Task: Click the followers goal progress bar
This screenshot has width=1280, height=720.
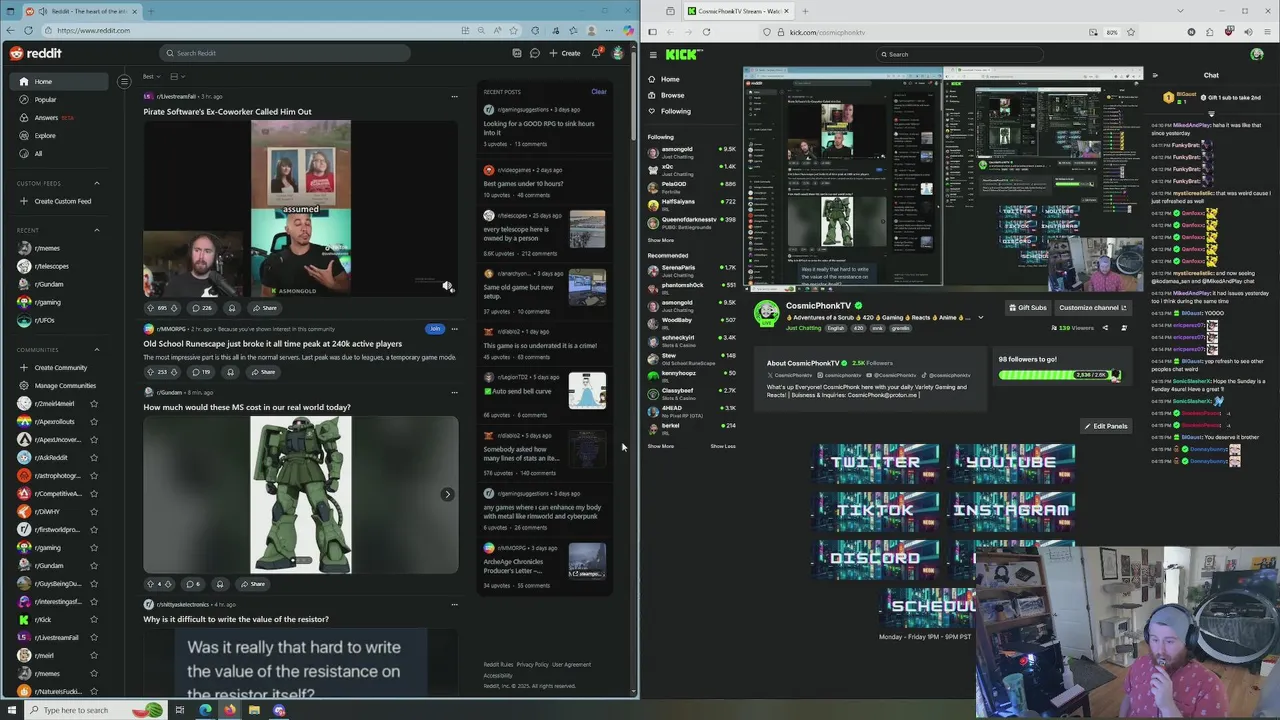Action: pos(1059,375)
